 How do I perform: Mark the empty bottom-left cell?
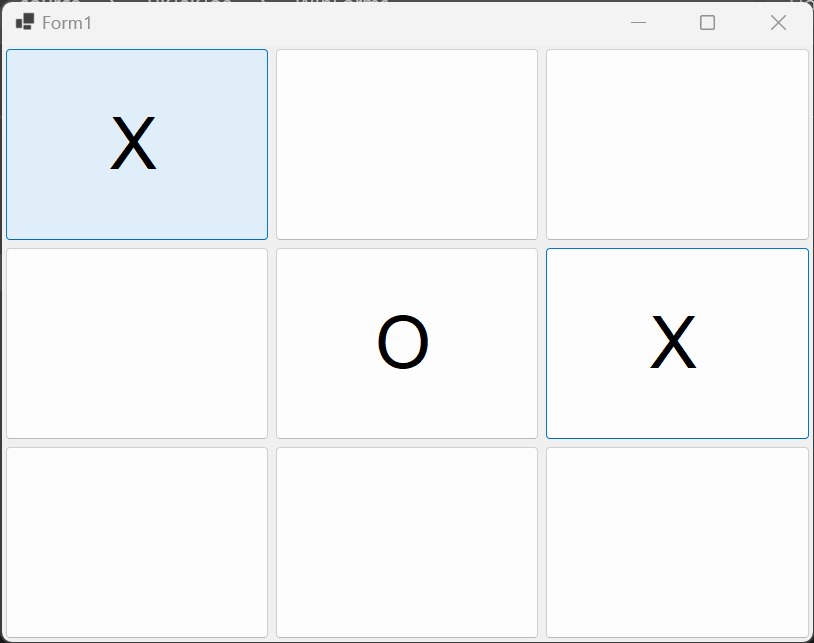137,542
